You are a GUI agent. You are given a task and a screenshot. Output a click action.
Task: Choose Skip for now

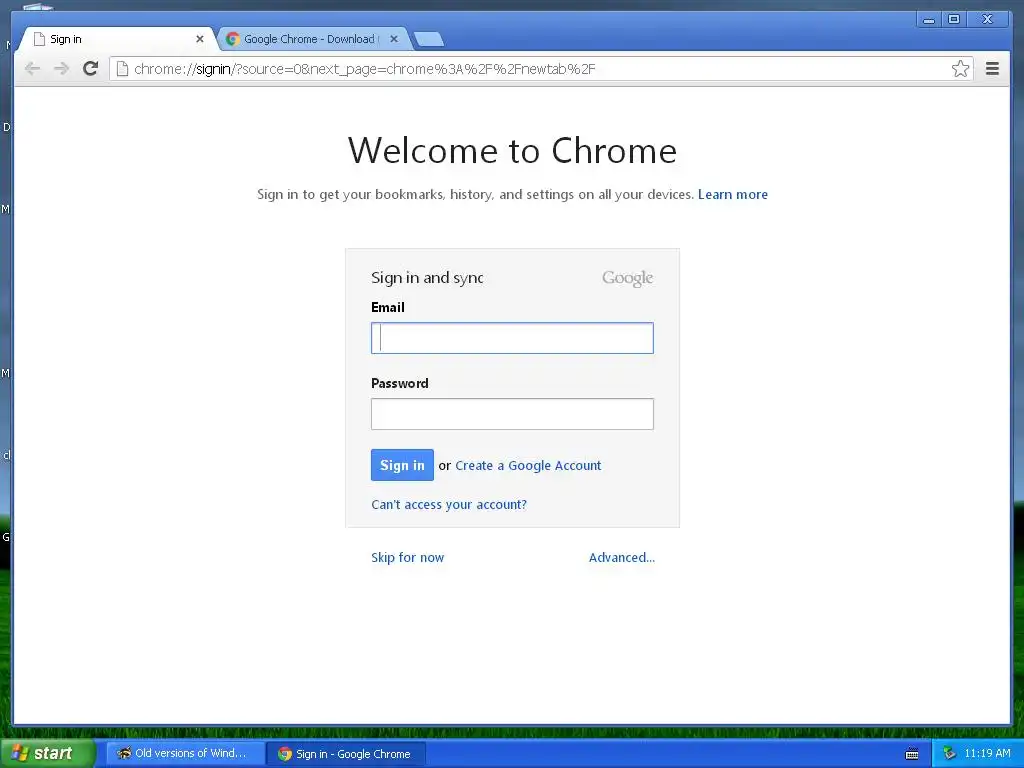tap(408, 557)
